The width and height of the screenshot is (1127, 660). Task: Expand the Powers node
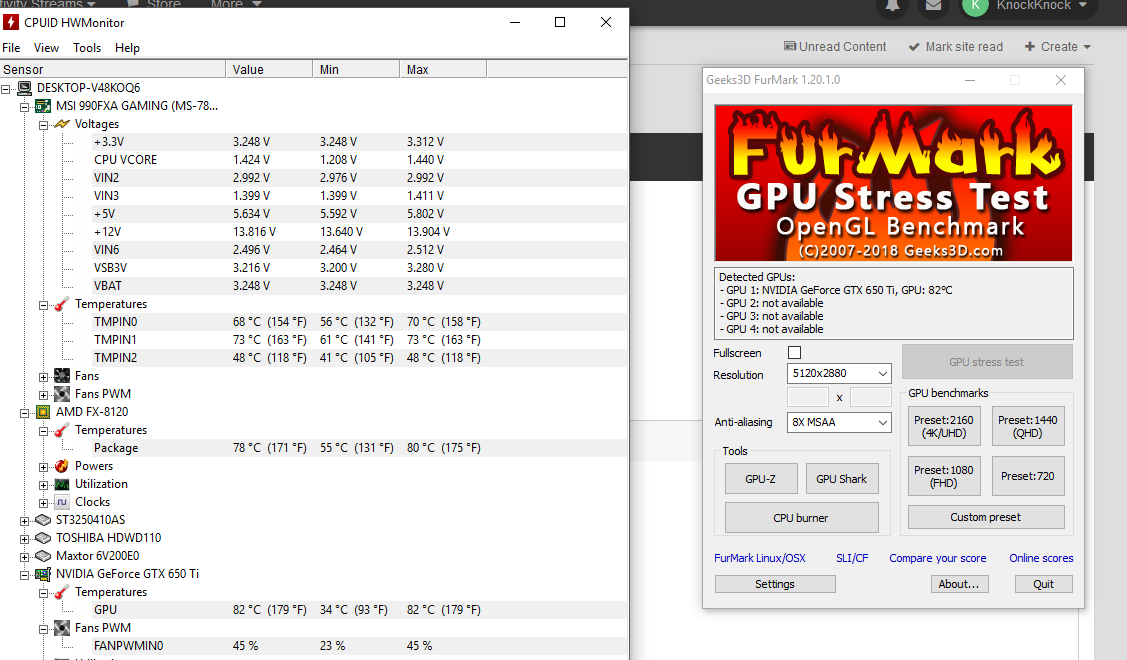click(x=43, y=467)
